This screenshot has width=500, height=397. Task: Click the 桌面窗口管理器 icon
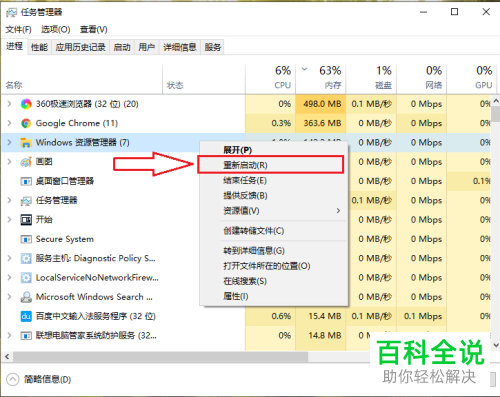[26, 181]
